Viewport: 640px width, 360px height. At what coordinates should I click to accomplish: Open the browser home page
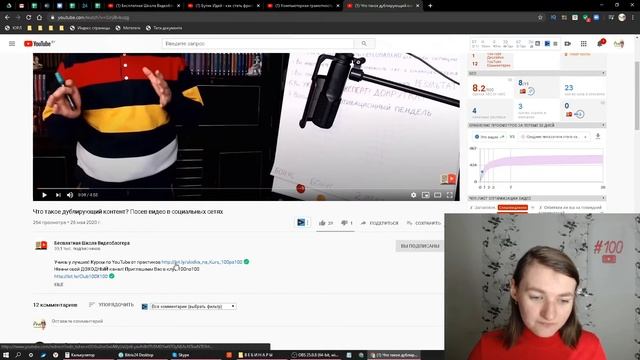[39, 18]
